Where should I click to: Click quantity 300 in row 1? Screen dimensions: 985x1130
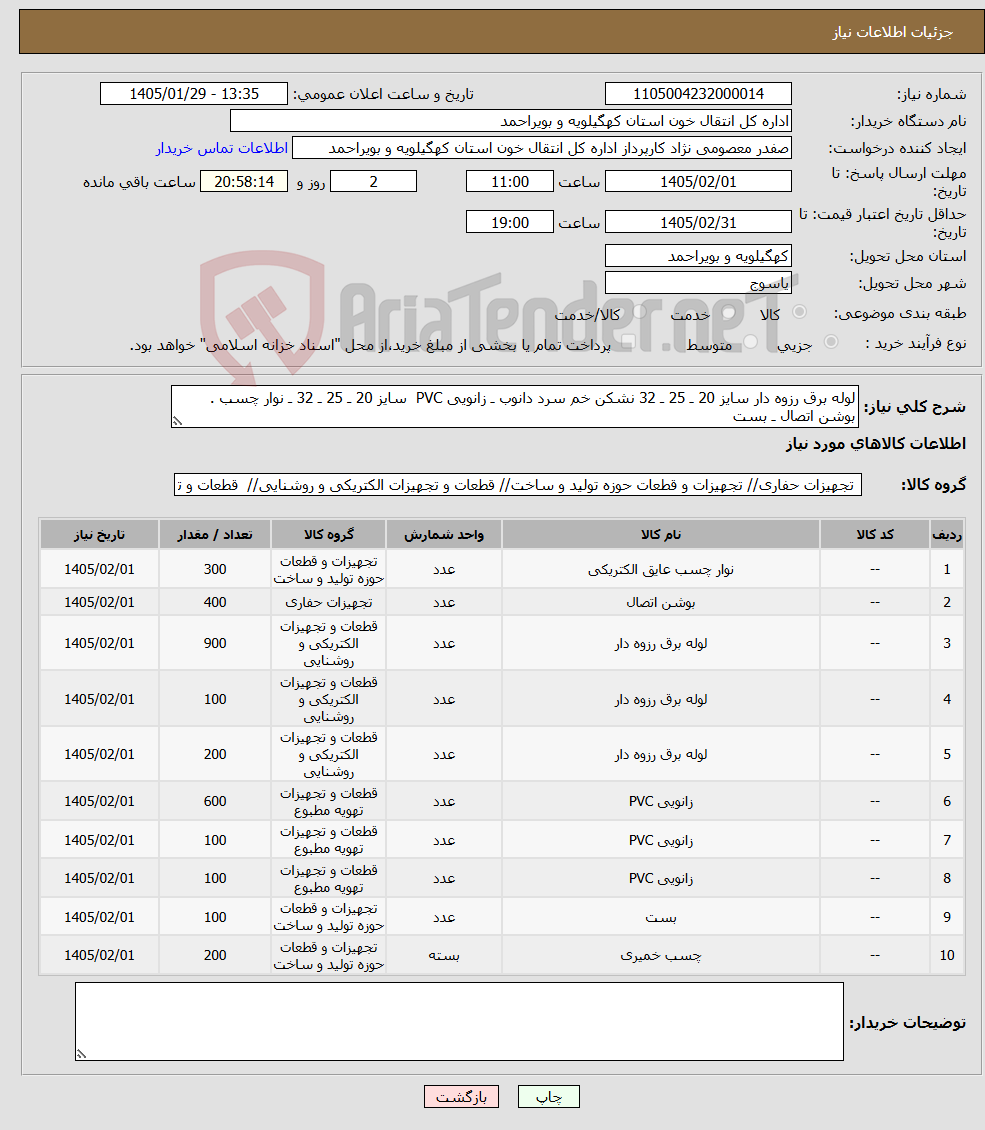click(x=215, y=569)
